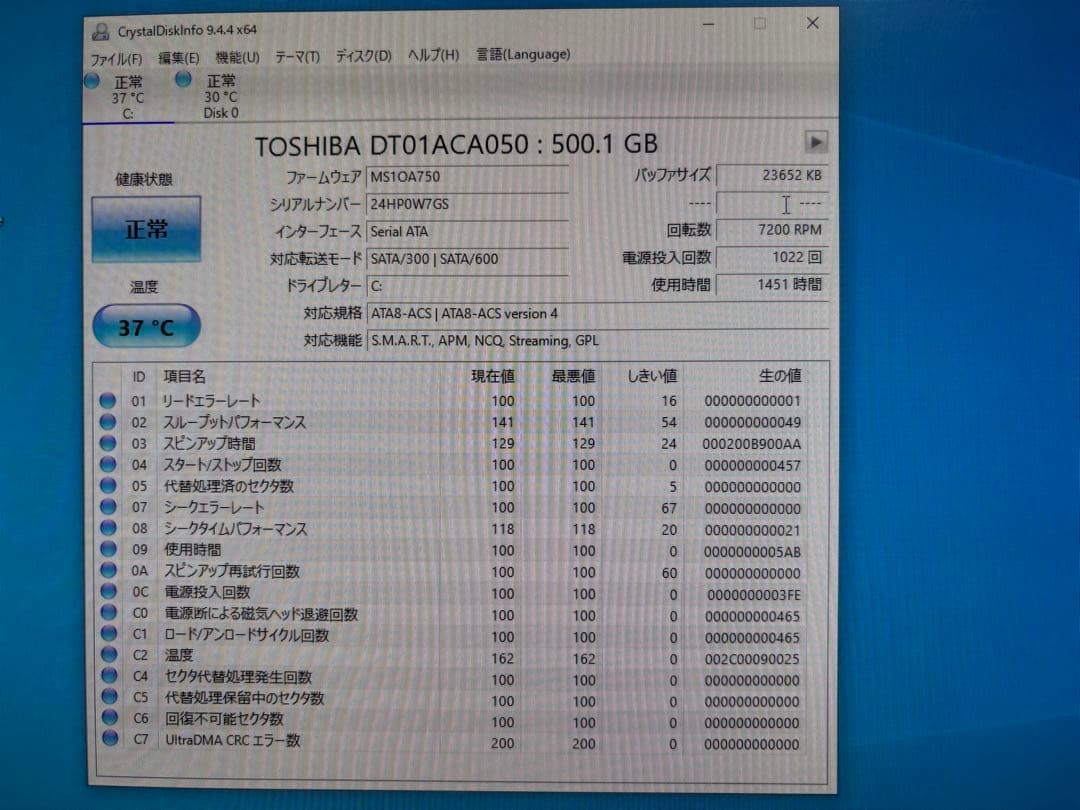Click the health lamp beside リードエラーレート
This screenshot has height=810, width=1080.
[108, 401]
